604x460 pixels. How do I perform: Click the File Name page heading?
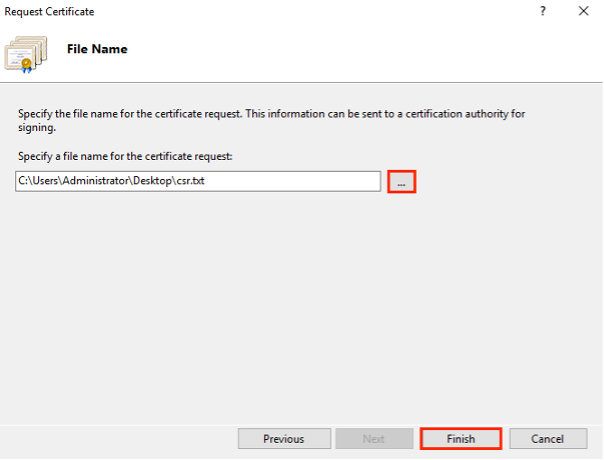click(96, 48)
